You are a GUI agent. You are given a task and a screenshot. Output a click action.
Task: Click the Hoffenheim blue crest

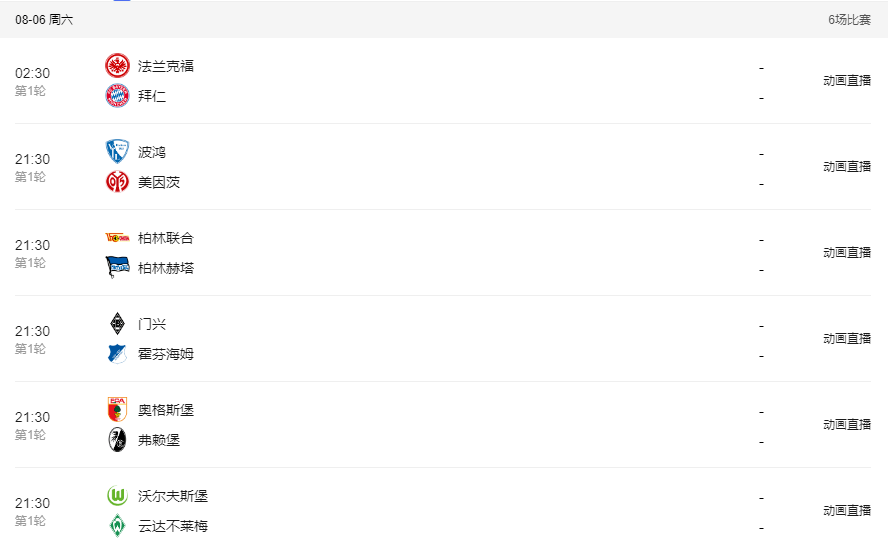click(x=117, y=354)
